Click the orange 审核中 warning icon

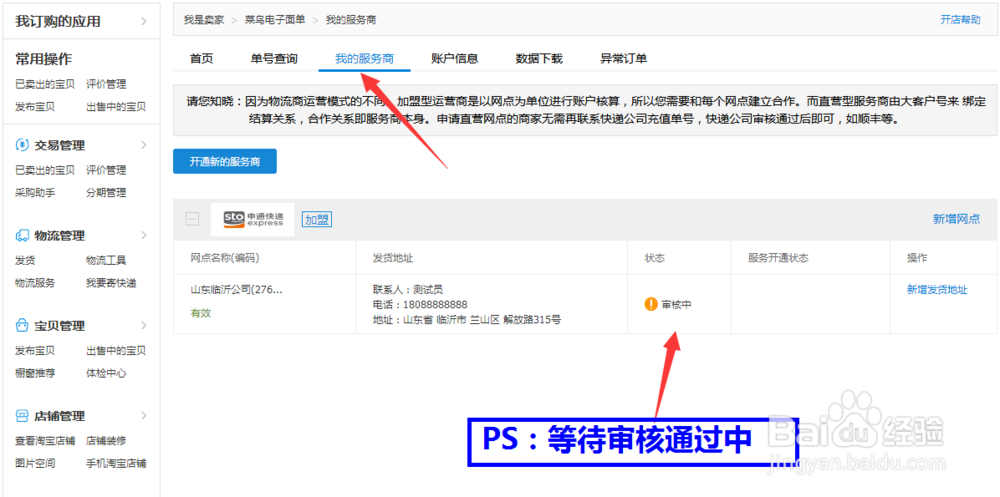click(651, 304)
